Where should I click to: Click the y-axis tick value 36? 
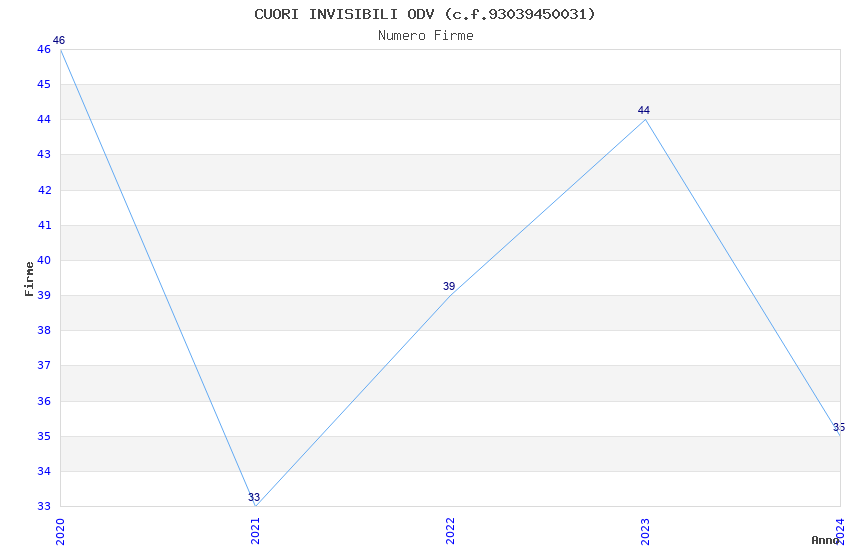[x=44, y=401]
